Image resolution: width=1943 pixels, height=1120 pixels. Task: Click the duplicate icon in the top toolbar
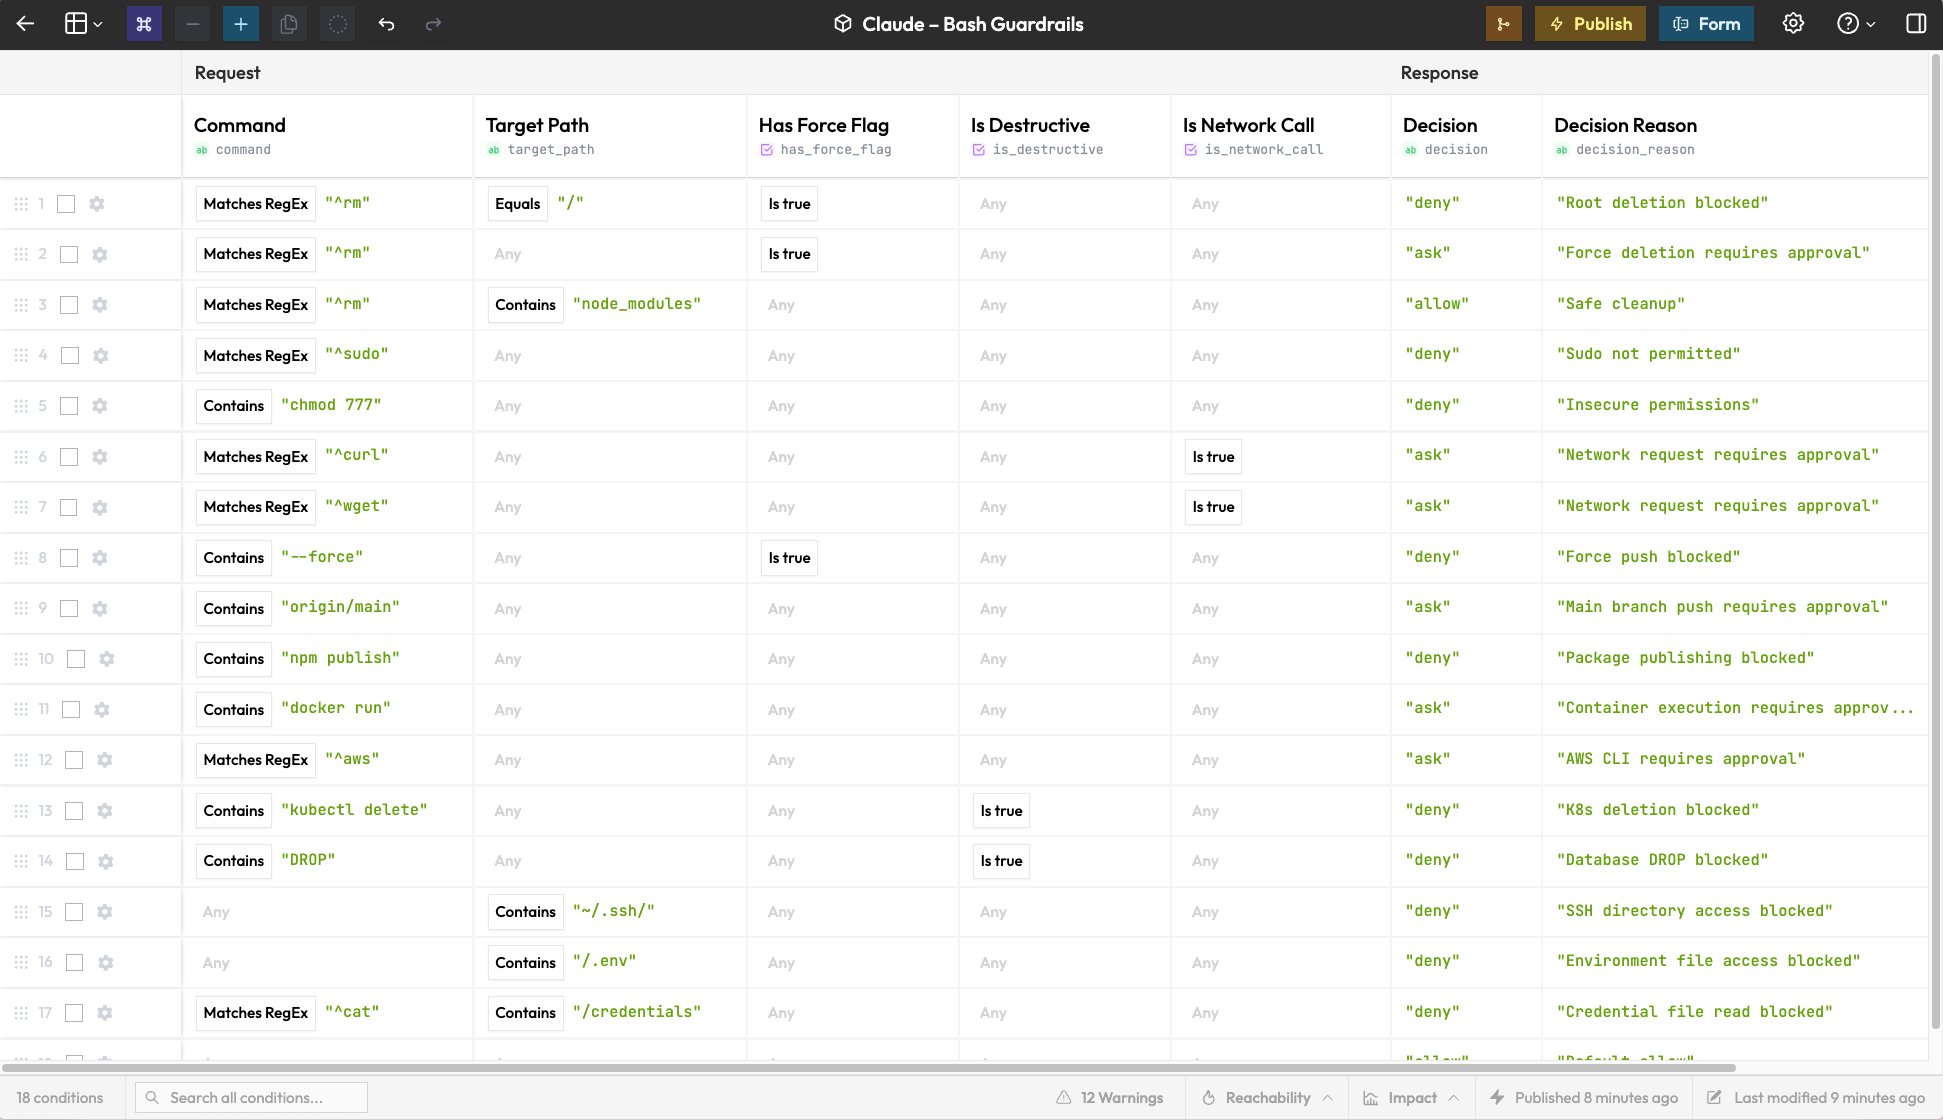pos(290,23)
